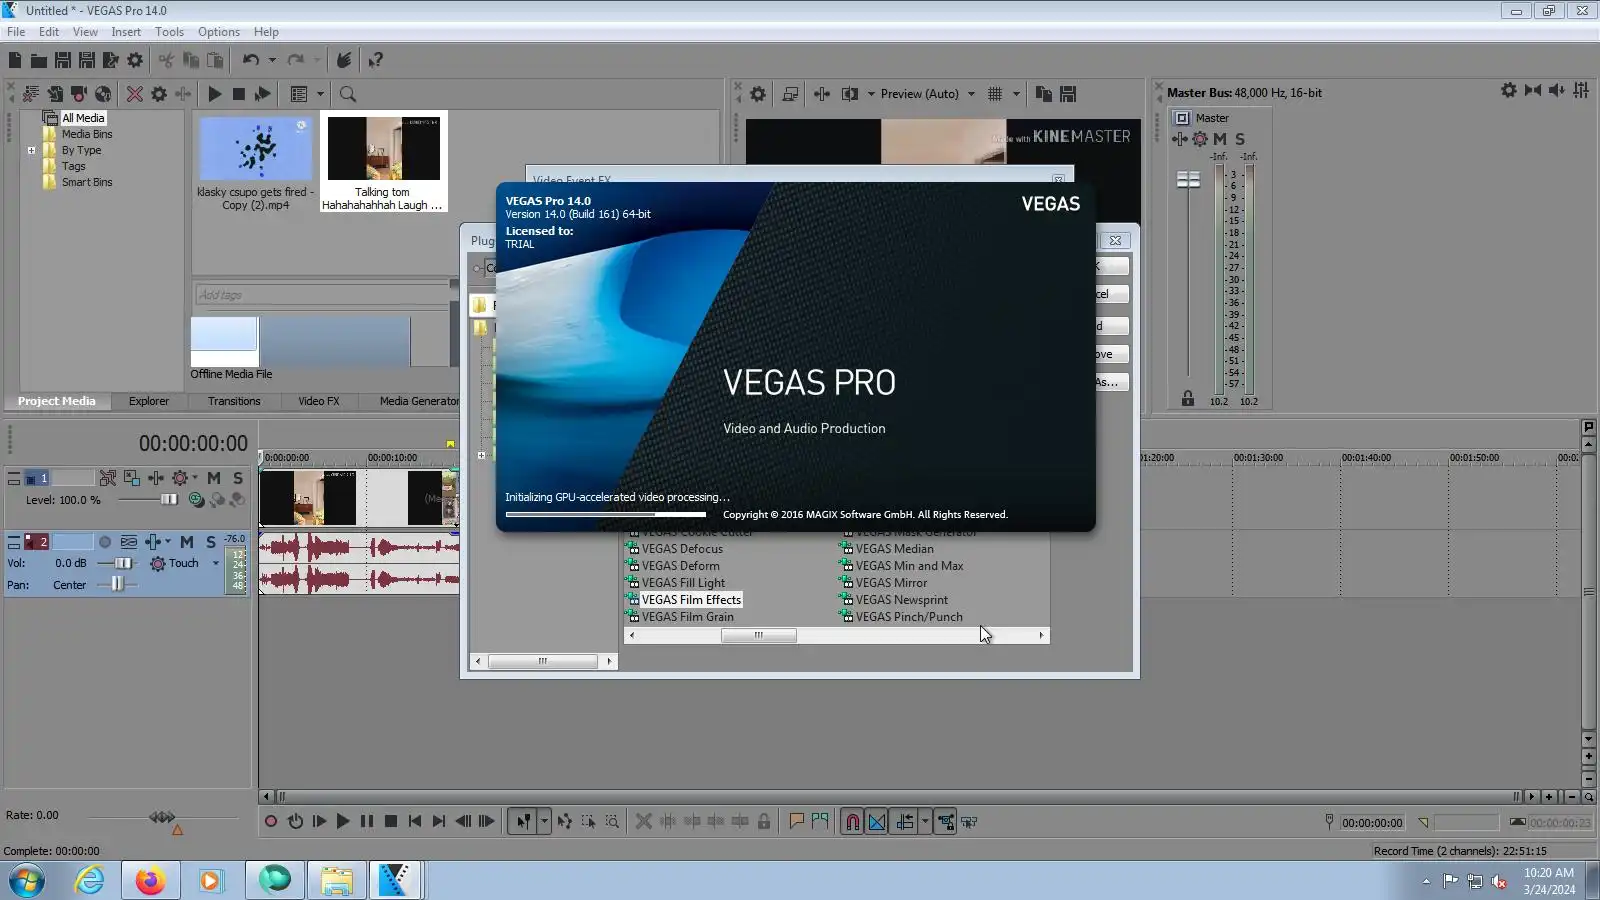The width and height of the screenshot is (1600, 900).
Task: Open the File menu
Action: (16, 32)
